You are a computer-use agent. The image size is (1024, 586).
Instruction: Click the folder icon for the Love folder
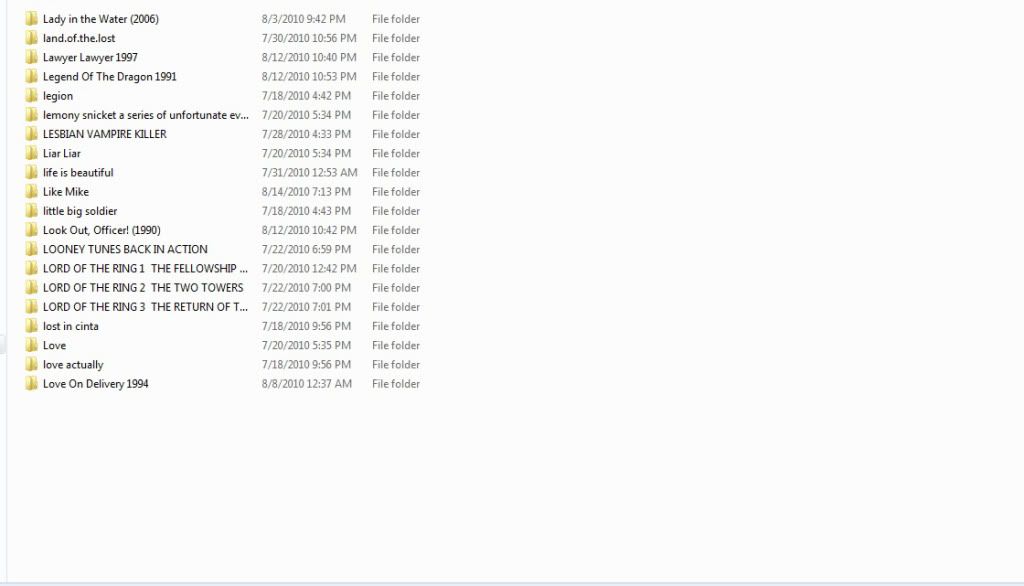click(x=31, y=345)
